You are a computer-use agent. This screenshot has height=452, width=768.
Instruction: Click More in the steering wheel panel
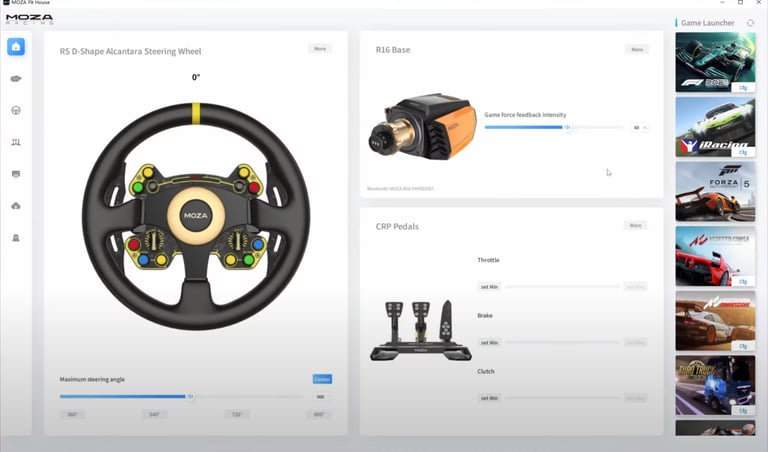320,48
